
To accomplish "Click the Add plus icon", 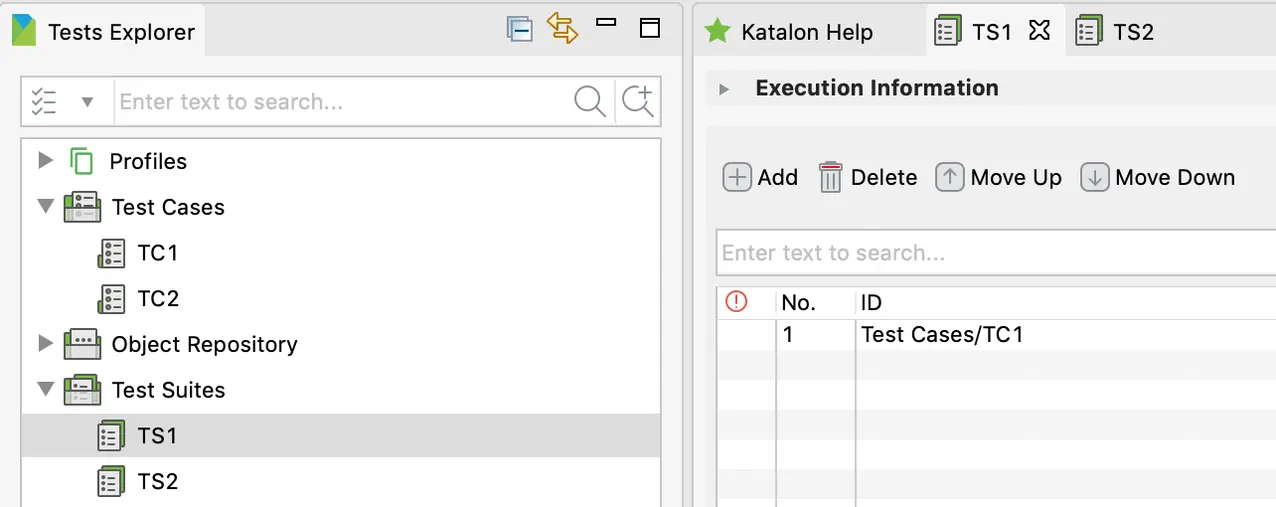I will click(x=736, y=178).
